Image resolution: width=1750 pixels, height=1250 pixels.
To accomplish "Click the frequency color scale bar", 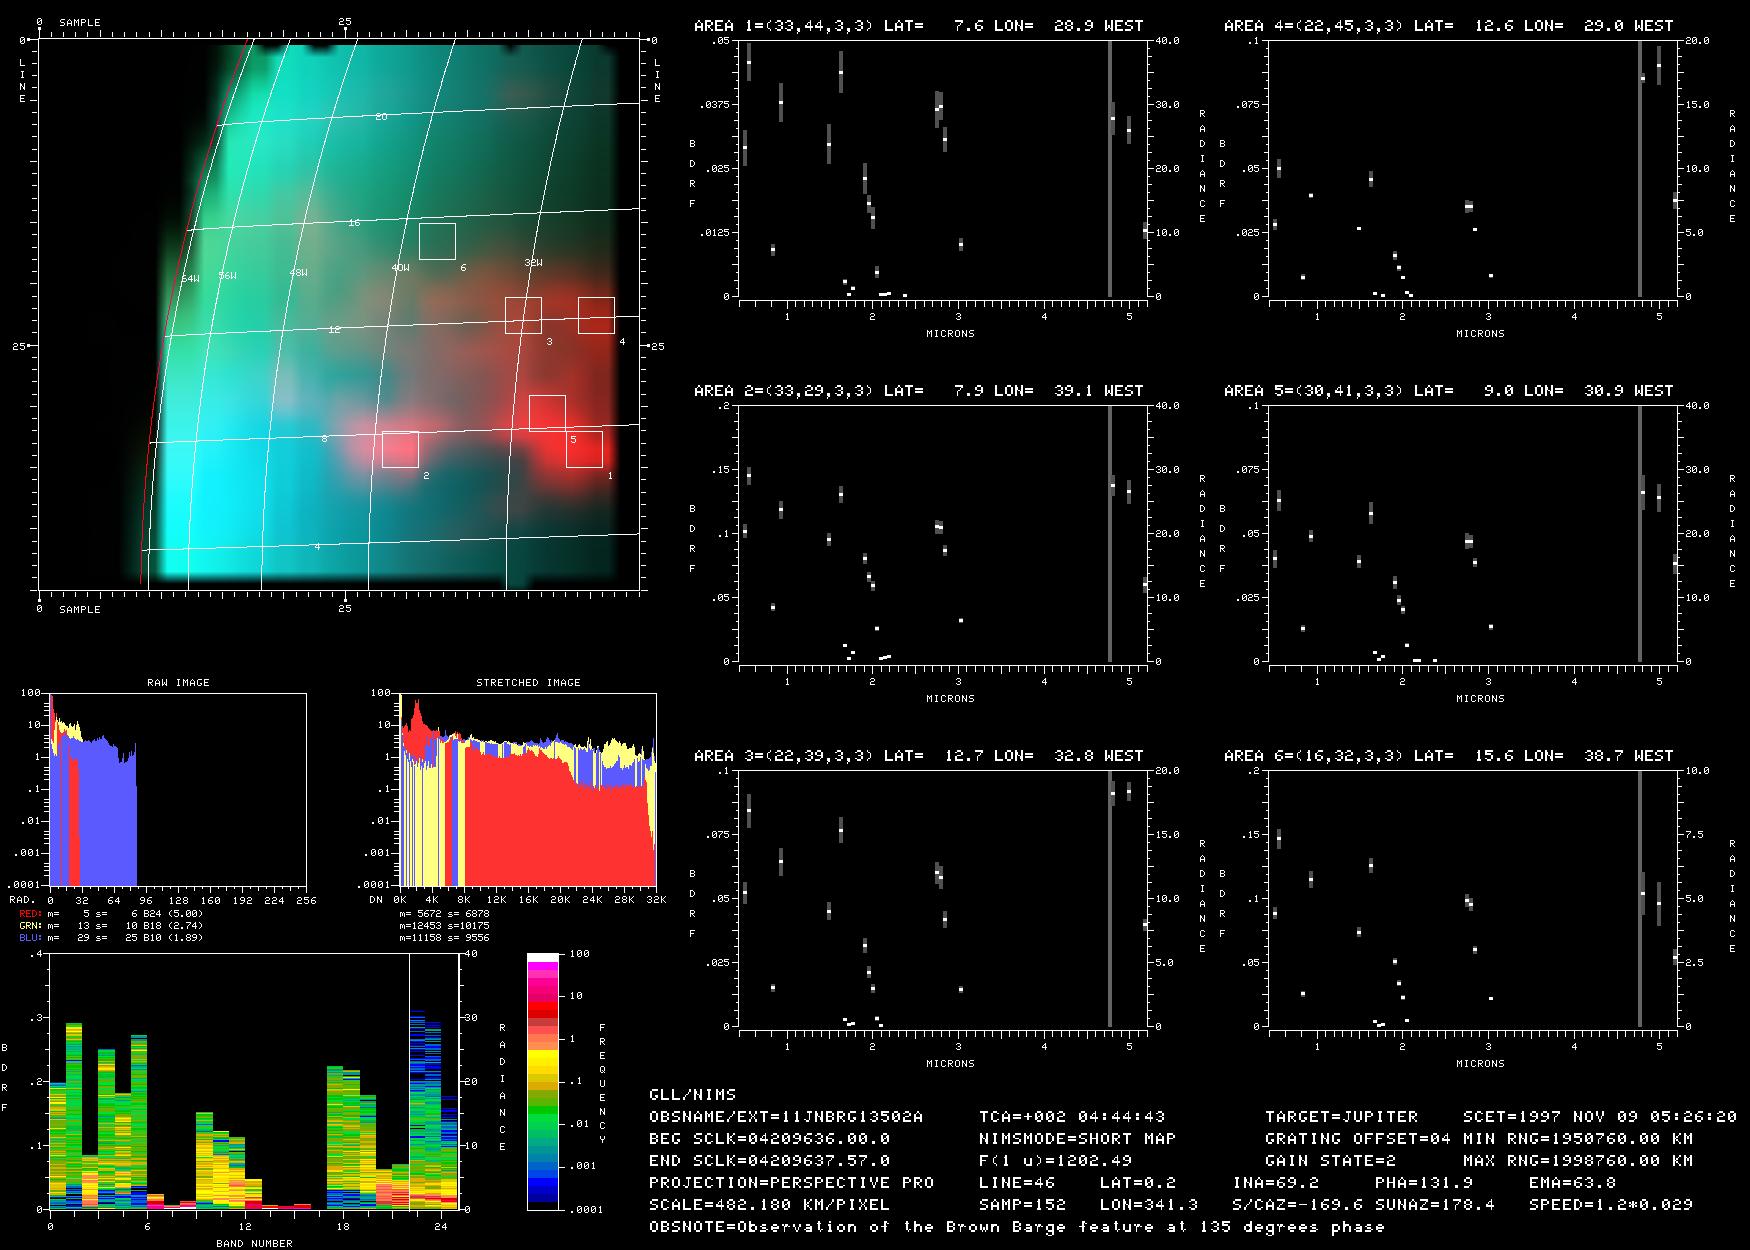I will 543,1081.
